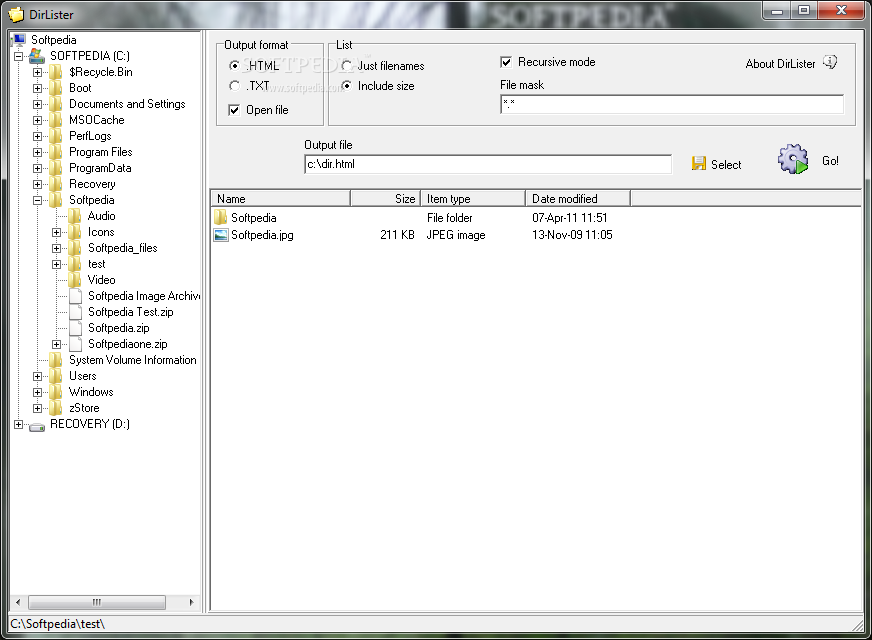Click the Softpedia computer icon in tree
872x640 pixels.
18,39
